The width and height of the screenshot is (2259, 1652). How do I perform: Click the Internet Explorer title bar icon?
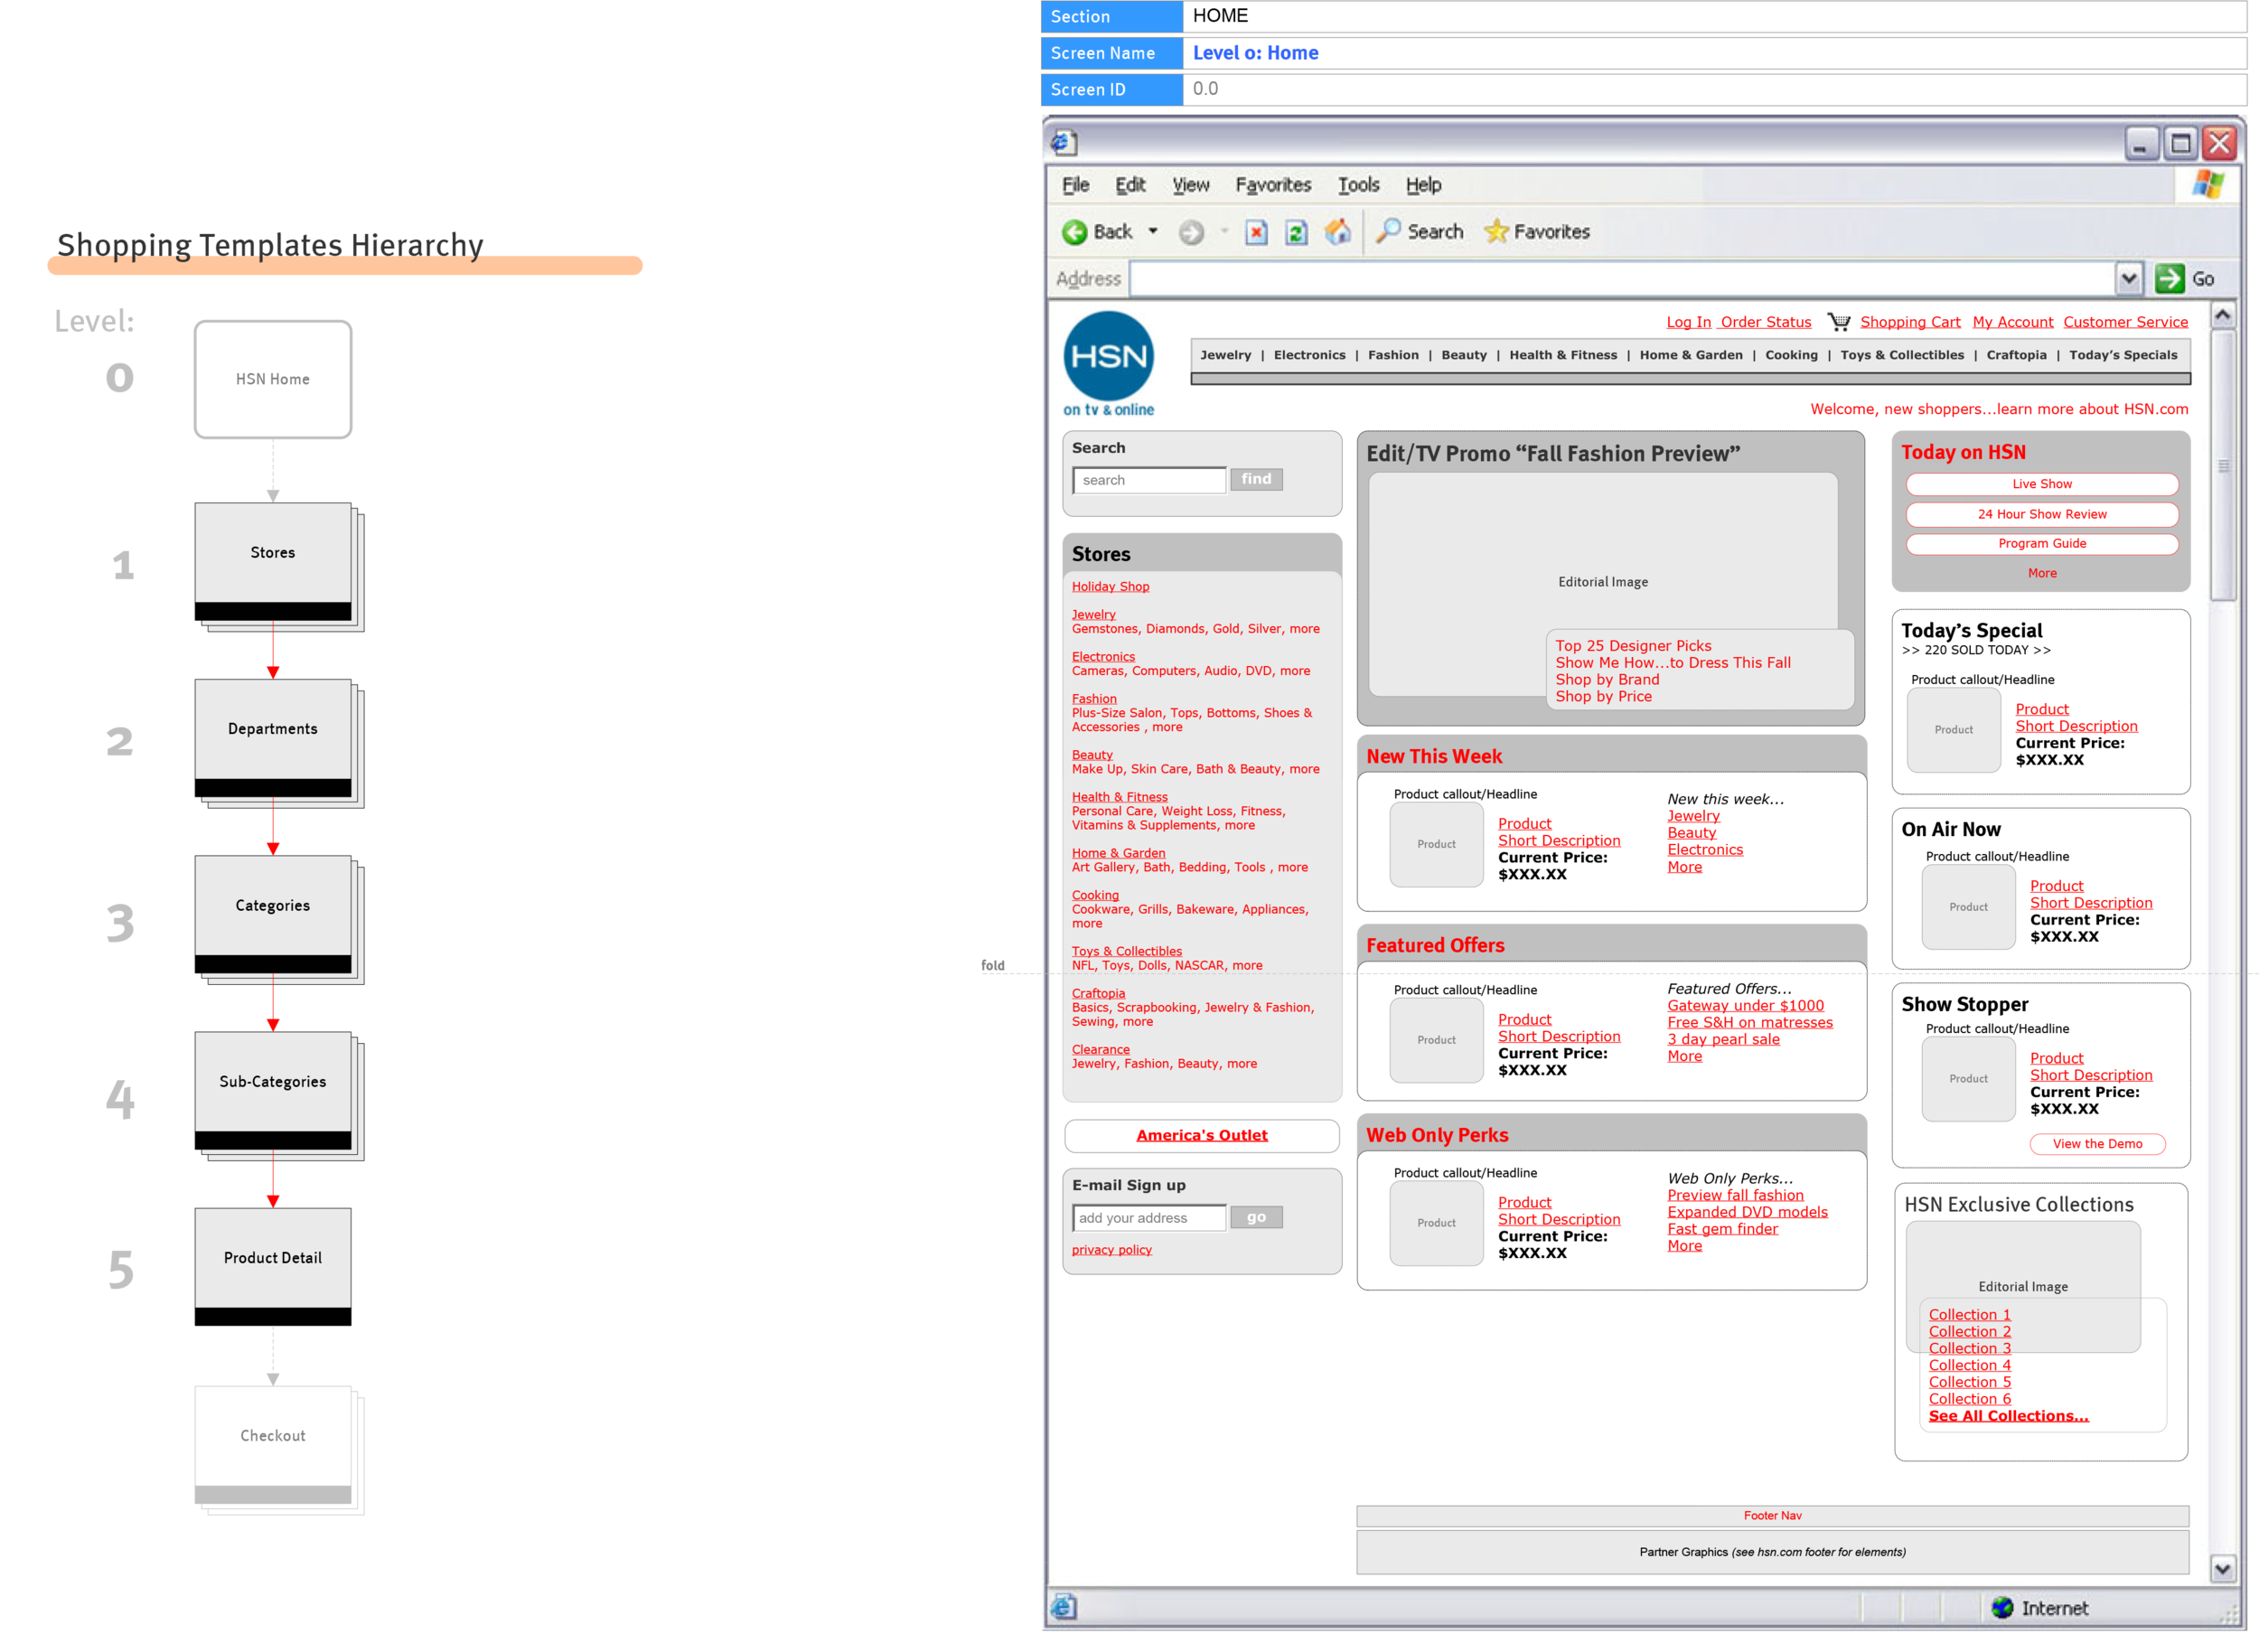click(x=1063, y=143)
